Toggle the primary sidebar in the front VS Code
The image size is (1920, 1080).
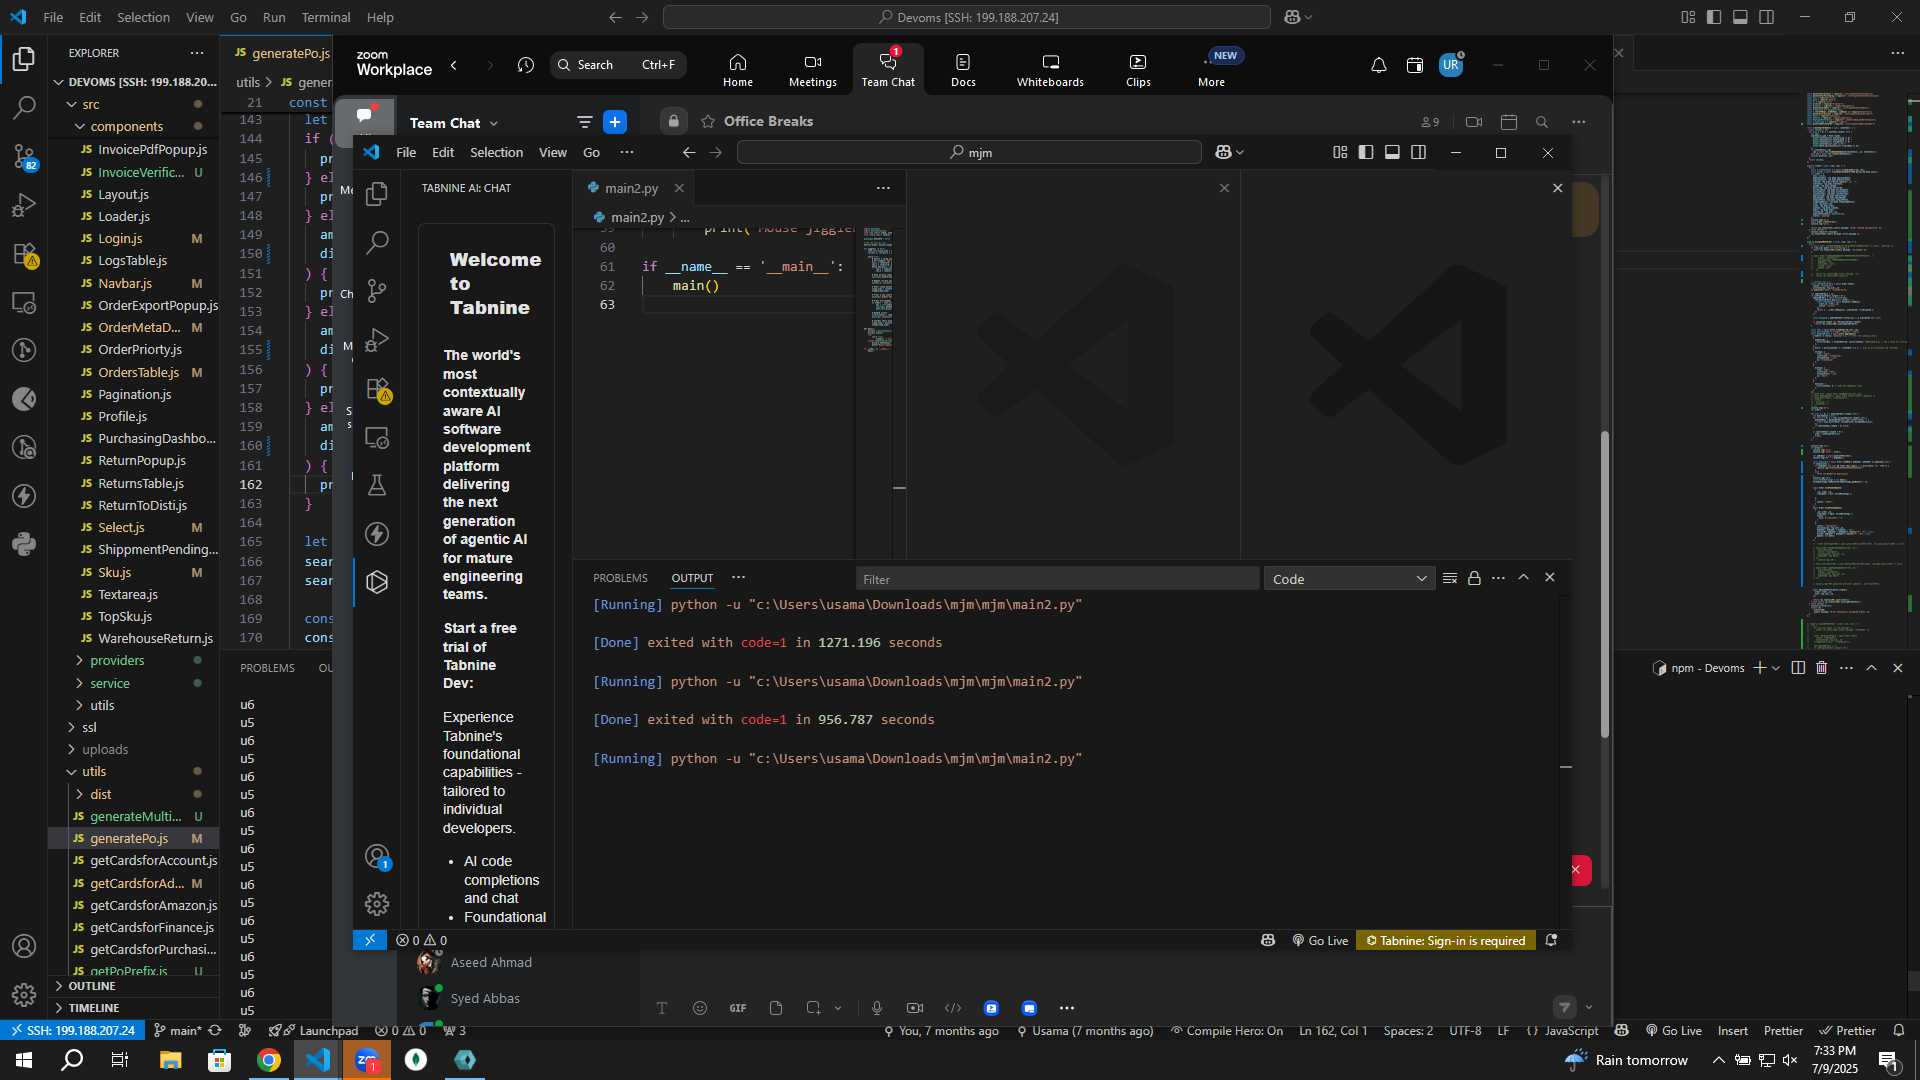[1366, 152]
